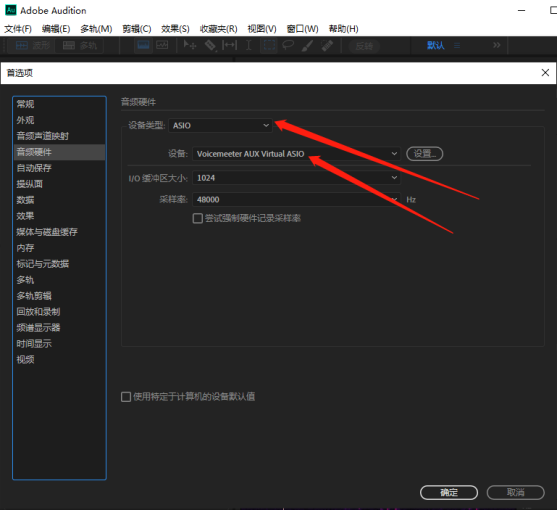Open the 采样率 48000 dropdown
The image size is (558, 510).
(x=296, y=199)
